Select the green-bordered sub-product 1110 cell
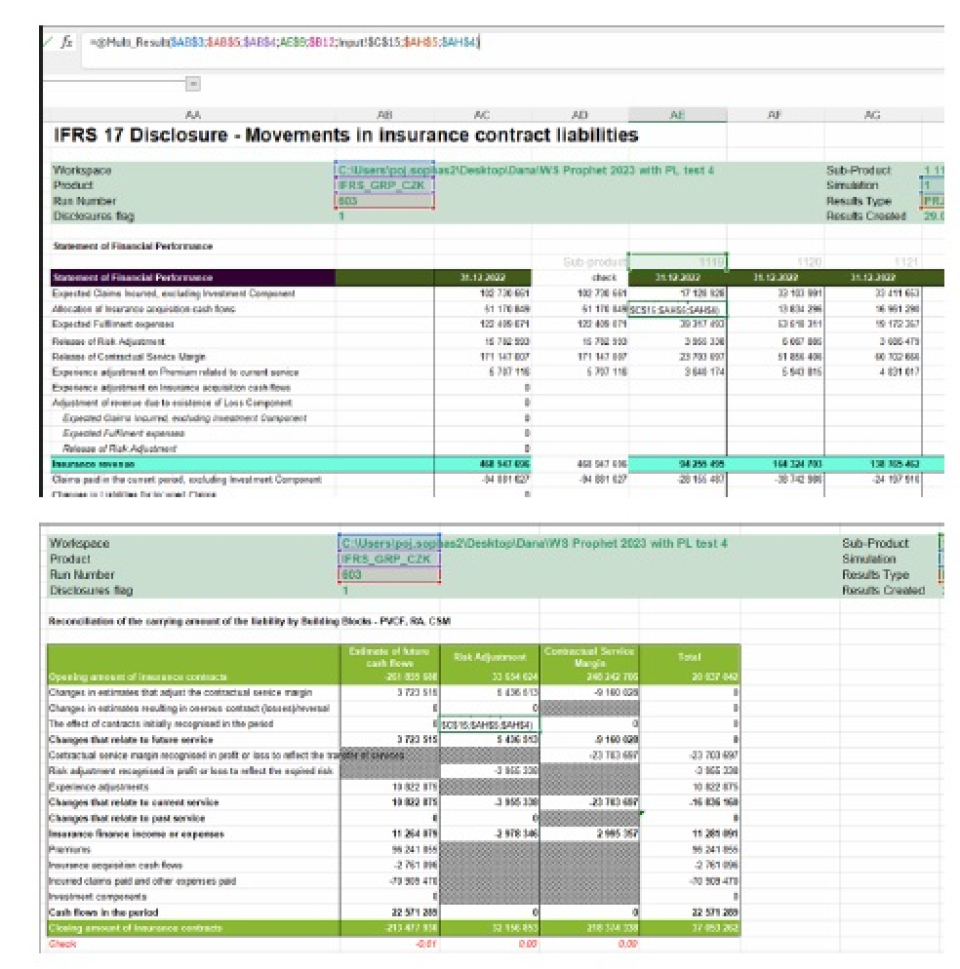960x969 pixels. (x=677, y=261)
